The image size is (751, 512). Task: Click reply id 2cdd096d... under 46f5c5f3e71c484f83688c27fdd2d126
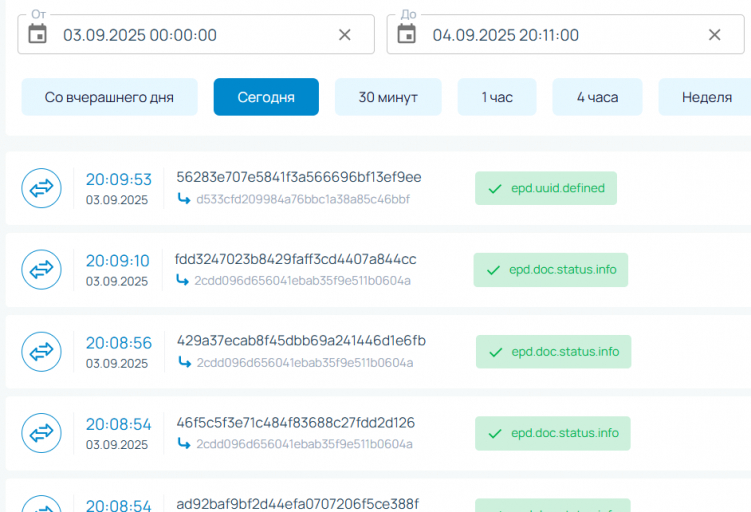tap(305, 444)
